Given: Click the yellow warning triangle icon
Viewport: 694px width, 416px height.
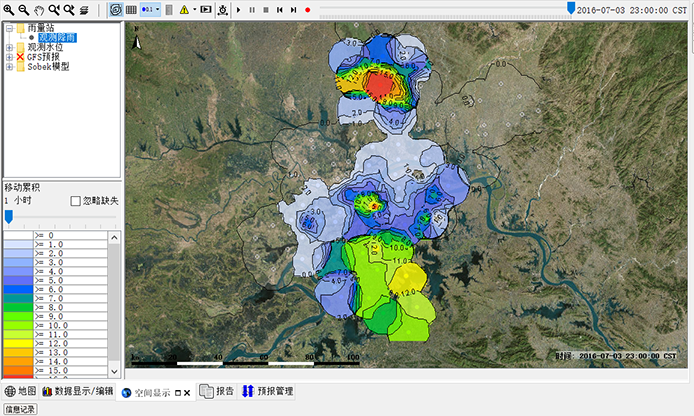Looking at the screenshot, I should point(184,9).
